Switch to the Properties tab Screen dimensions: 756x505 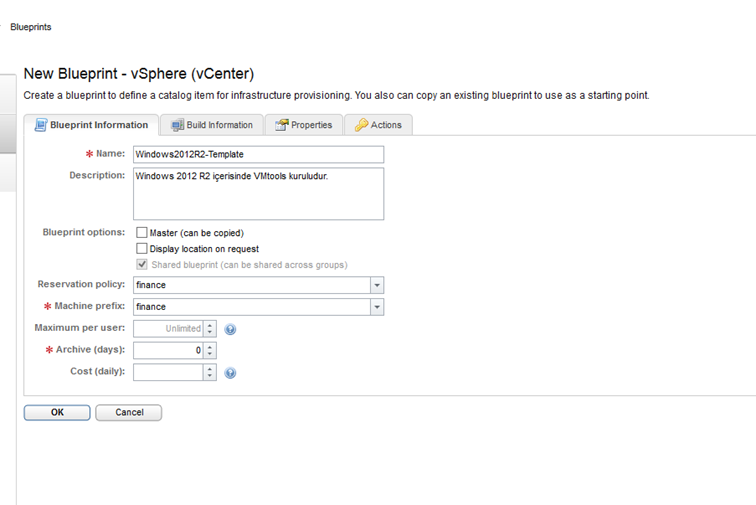304,125
